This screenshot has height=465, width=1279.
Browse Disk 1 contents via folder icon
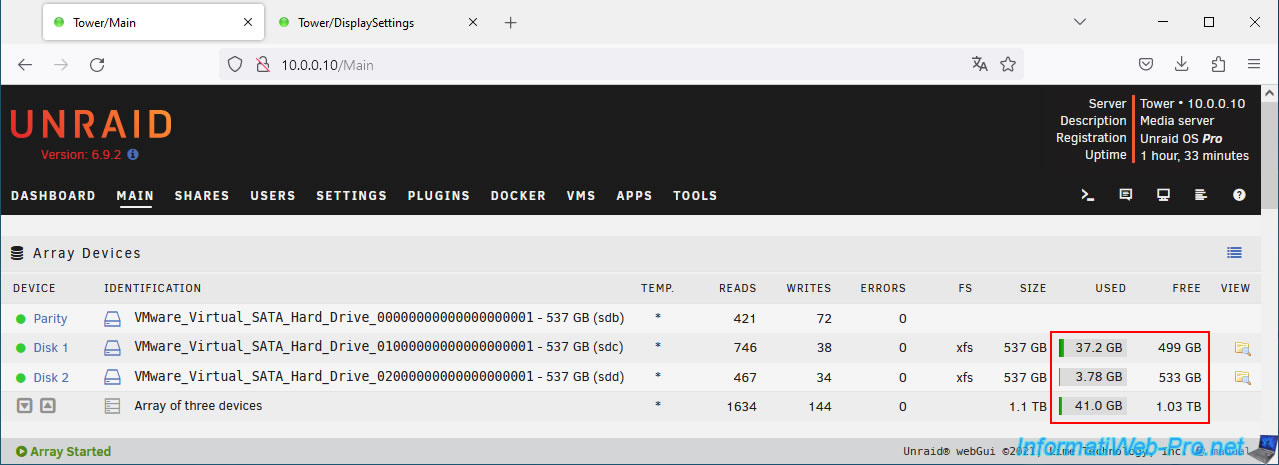point(1242,348)
